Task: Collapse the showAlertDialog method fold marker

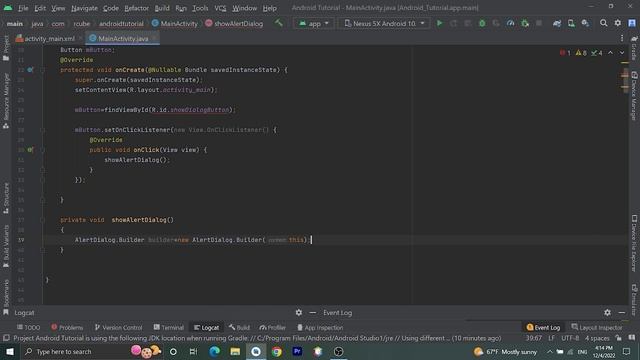Action: pos(42,220)
